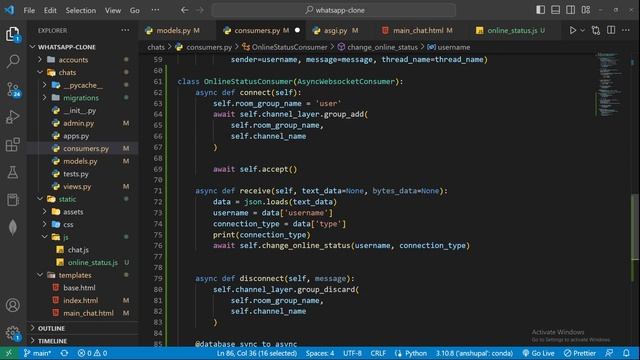Click the Prettier status bar item
640x360 pixels.
point(580,353)
